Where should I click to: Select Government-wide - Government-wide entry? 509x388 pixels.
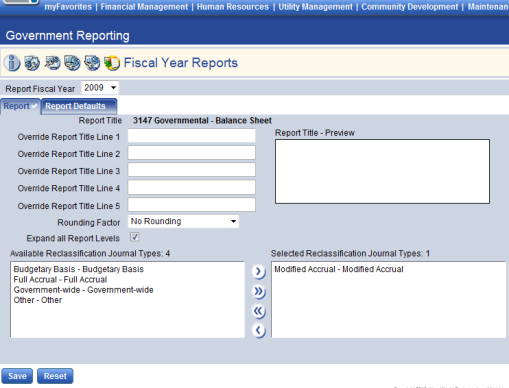coord(83,290)
